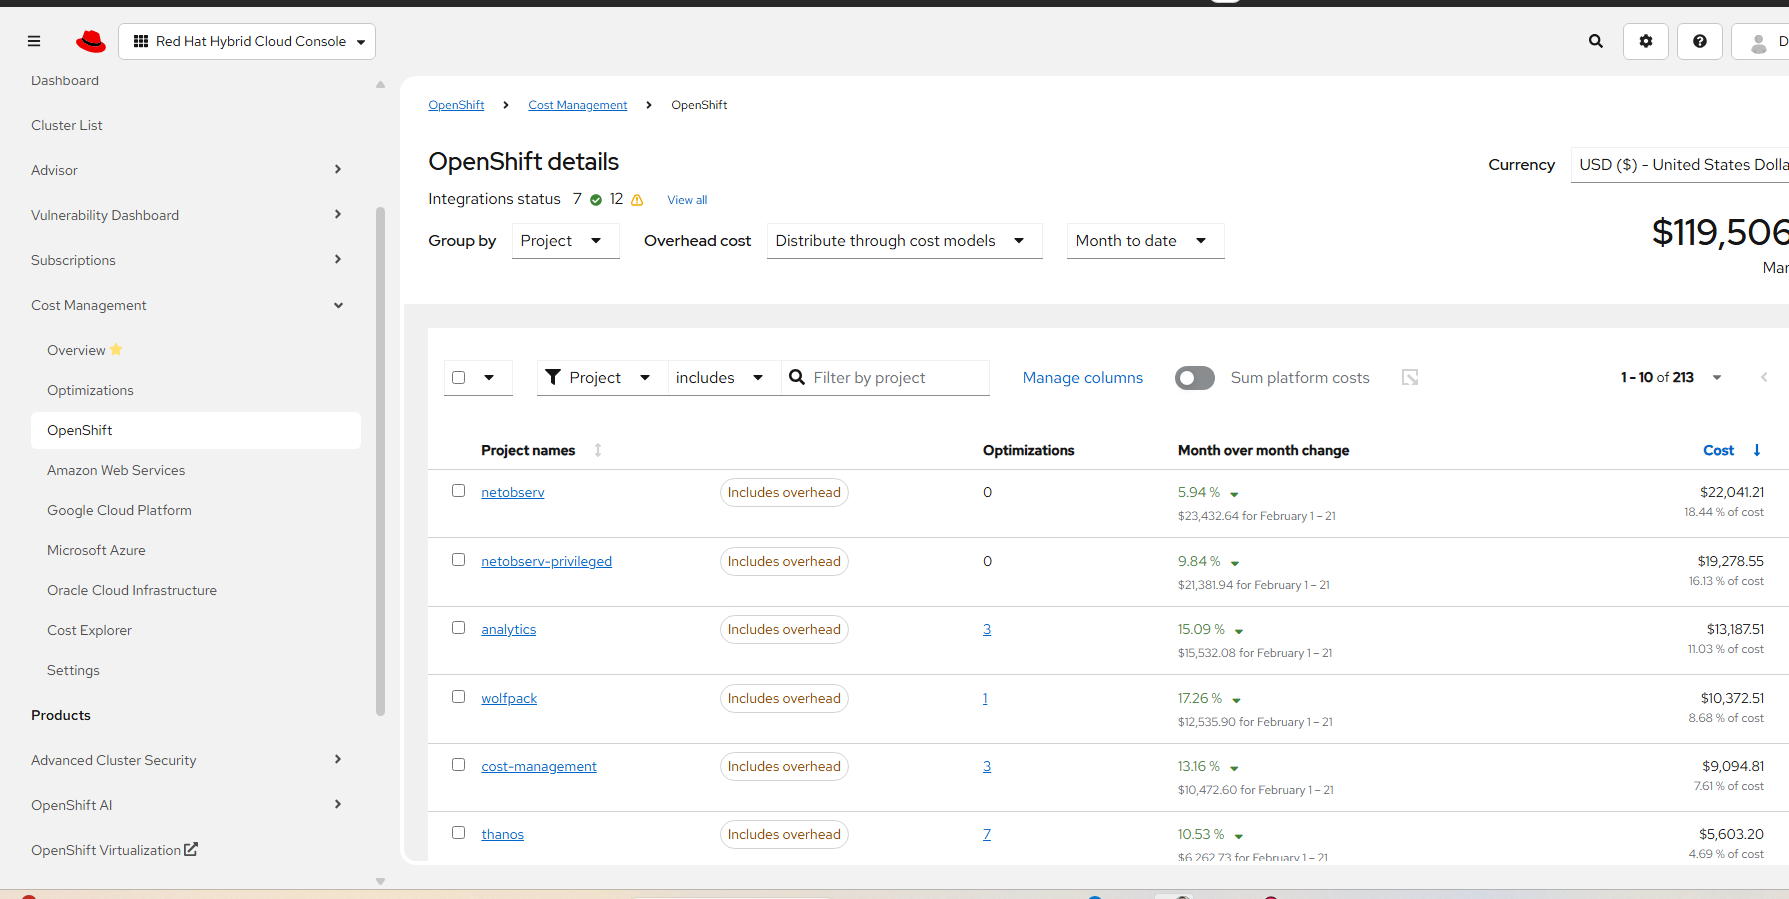Click the apps grid icon in console switcher
This screenshot has height=899, width=1789.
pyautogui.click(x=141, y=41)
